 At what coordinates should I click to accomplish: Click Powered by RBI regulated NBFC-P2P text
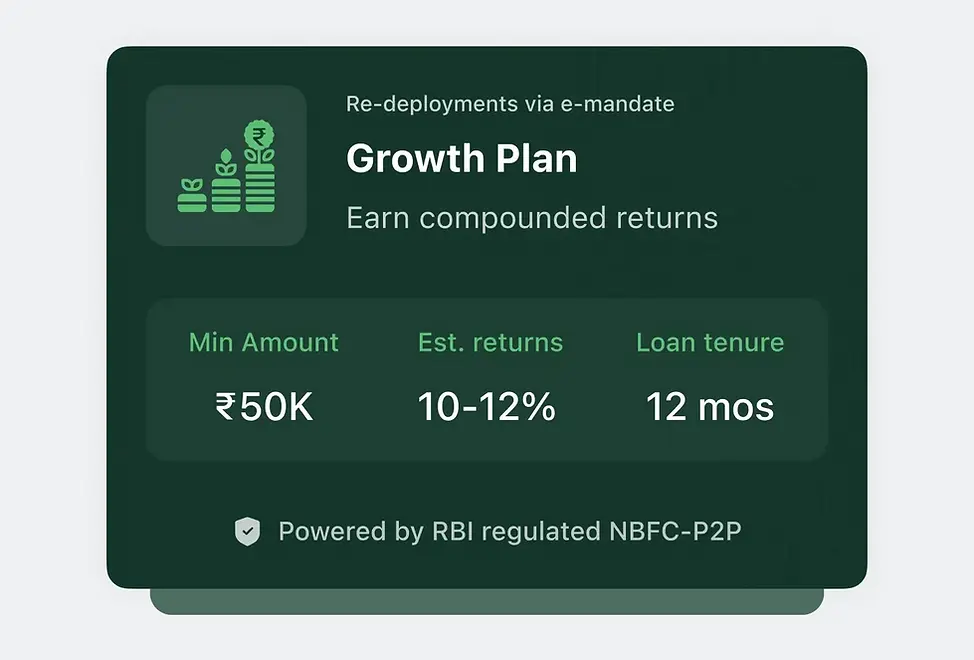pos(510,531)
